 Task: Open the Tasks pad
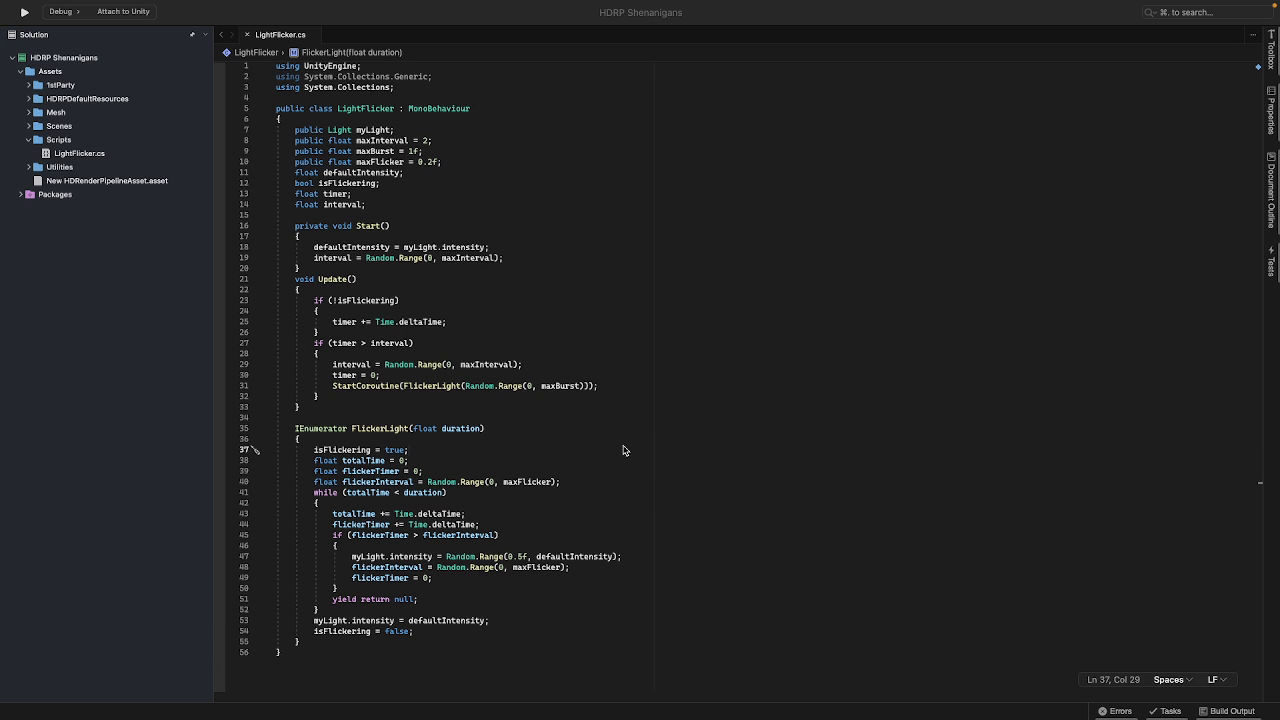(x=1164, y=711)
